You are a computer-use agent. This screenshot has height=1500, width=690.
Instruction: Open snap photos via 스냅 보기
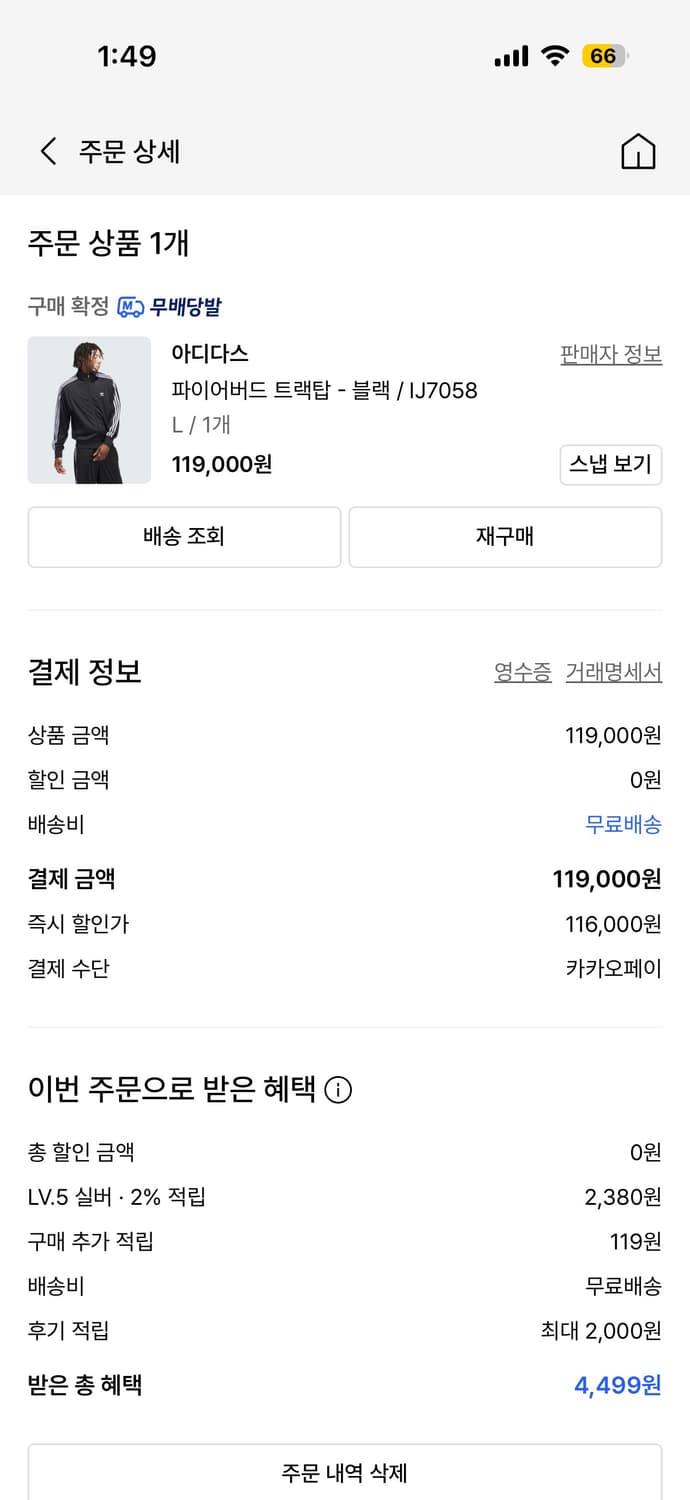click(x=611, y=465)
